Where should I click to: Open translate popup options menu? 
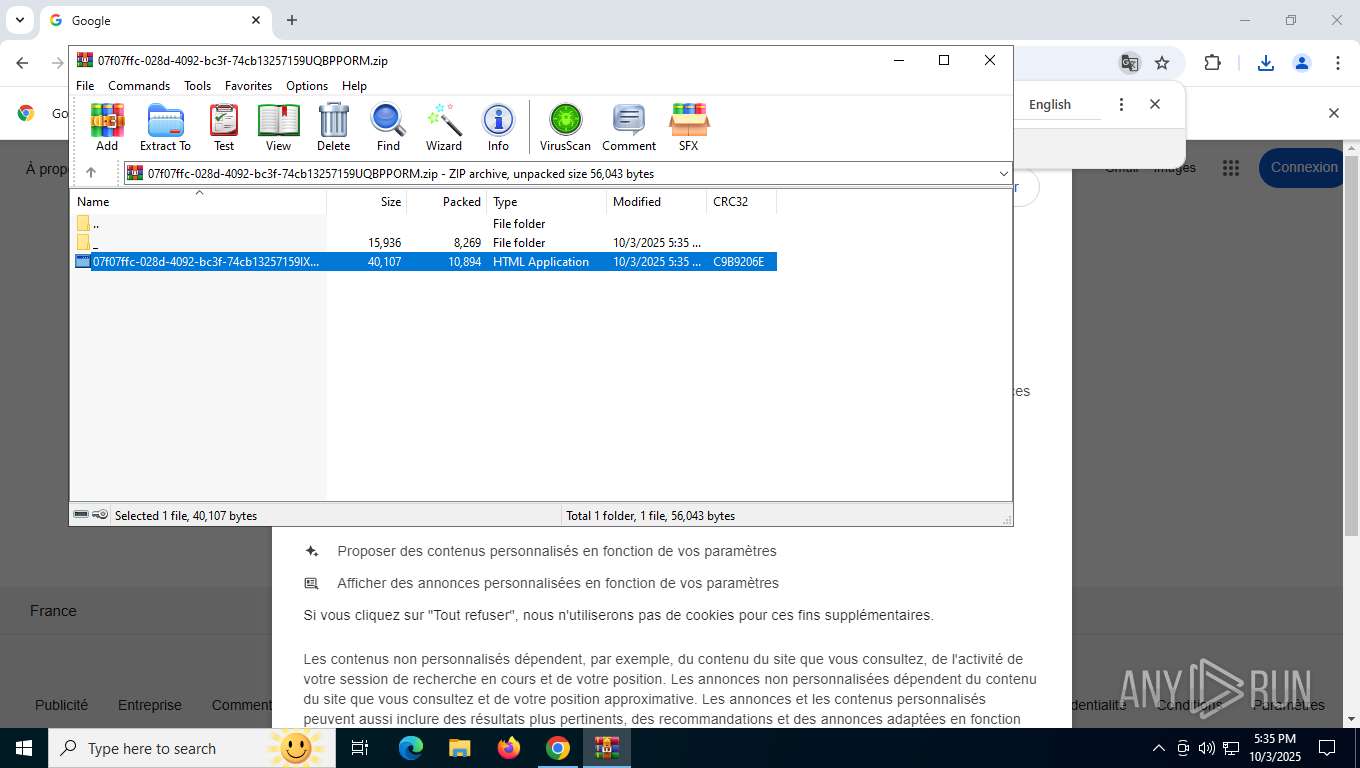[x=1121, y=105]
